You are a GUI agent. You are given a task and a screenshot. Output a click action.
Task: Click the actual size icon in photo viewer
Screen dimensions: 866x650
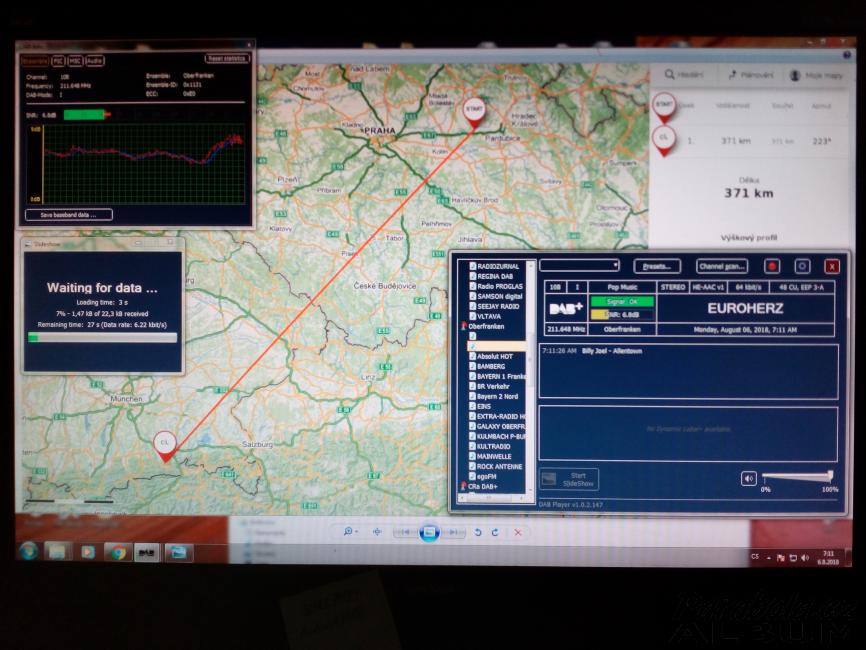pyautogui.click(x=377, y=532)
